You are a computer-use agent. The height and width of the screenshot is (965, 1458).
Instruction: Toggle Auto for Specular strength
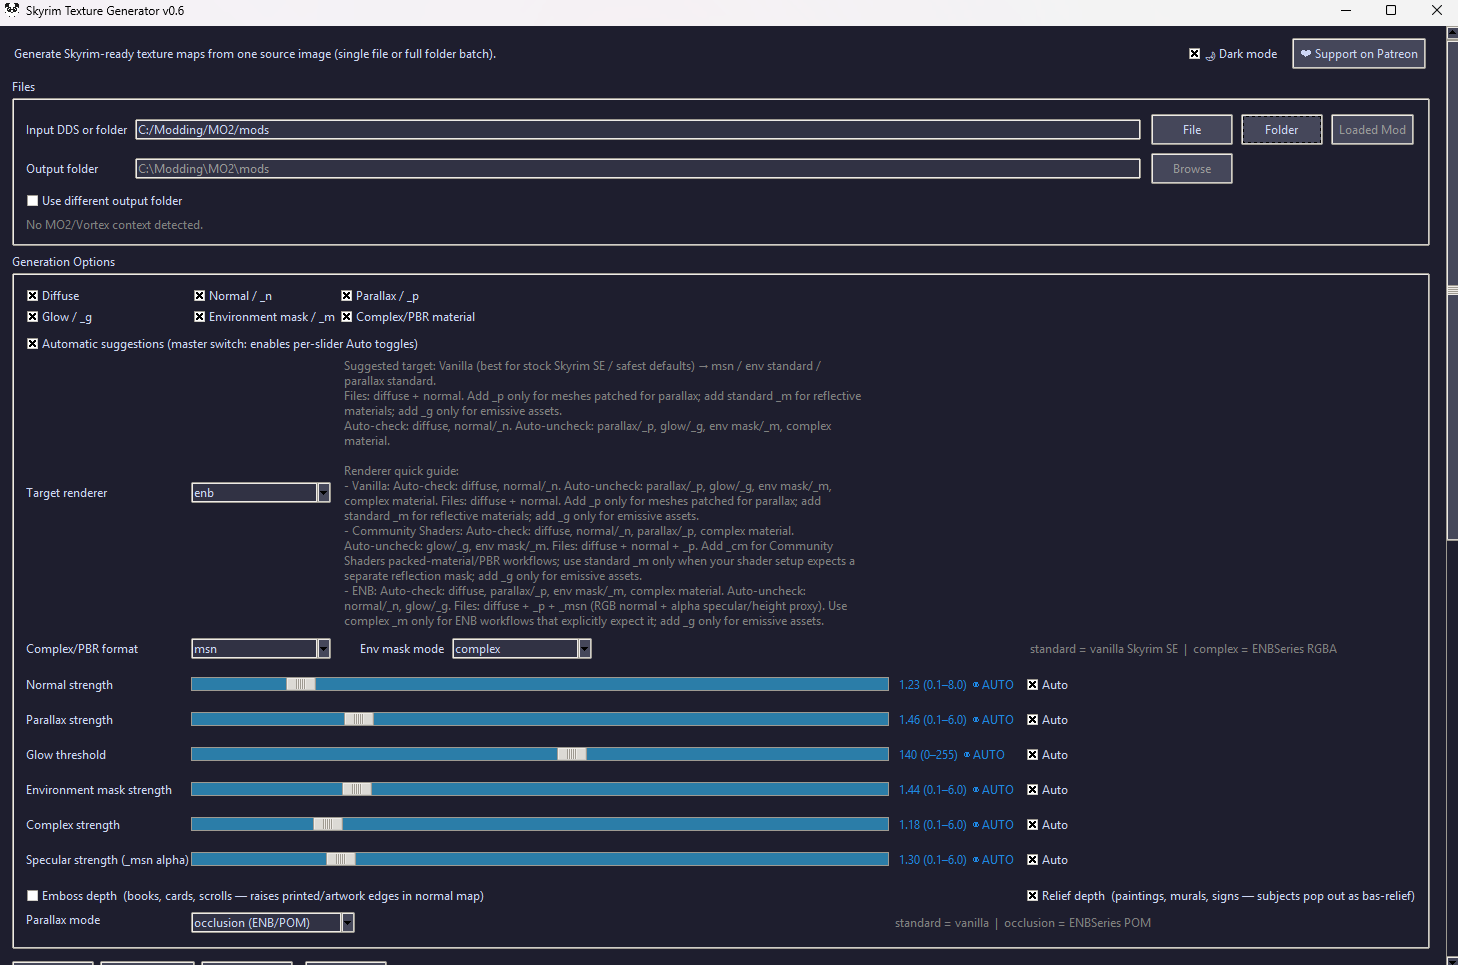(1033, 860)
